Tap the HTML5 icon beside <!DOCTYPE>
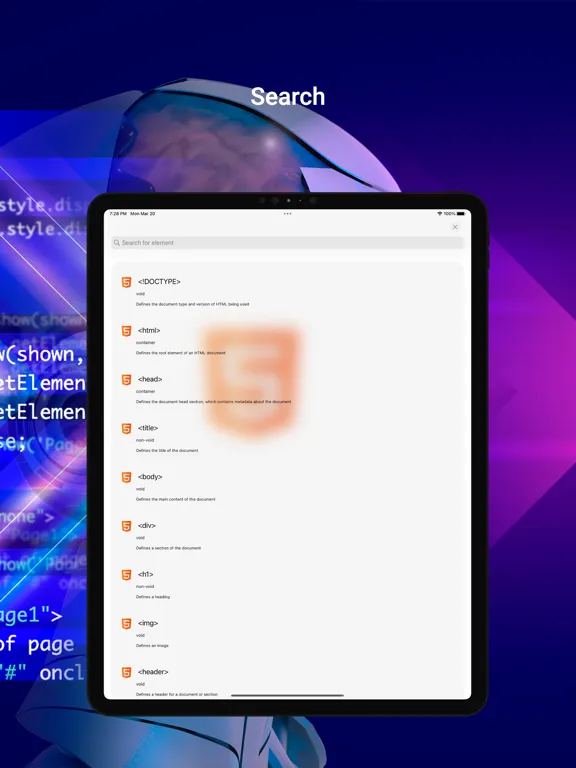The width and height of the screenshot is (576, 768). point(126,282)
